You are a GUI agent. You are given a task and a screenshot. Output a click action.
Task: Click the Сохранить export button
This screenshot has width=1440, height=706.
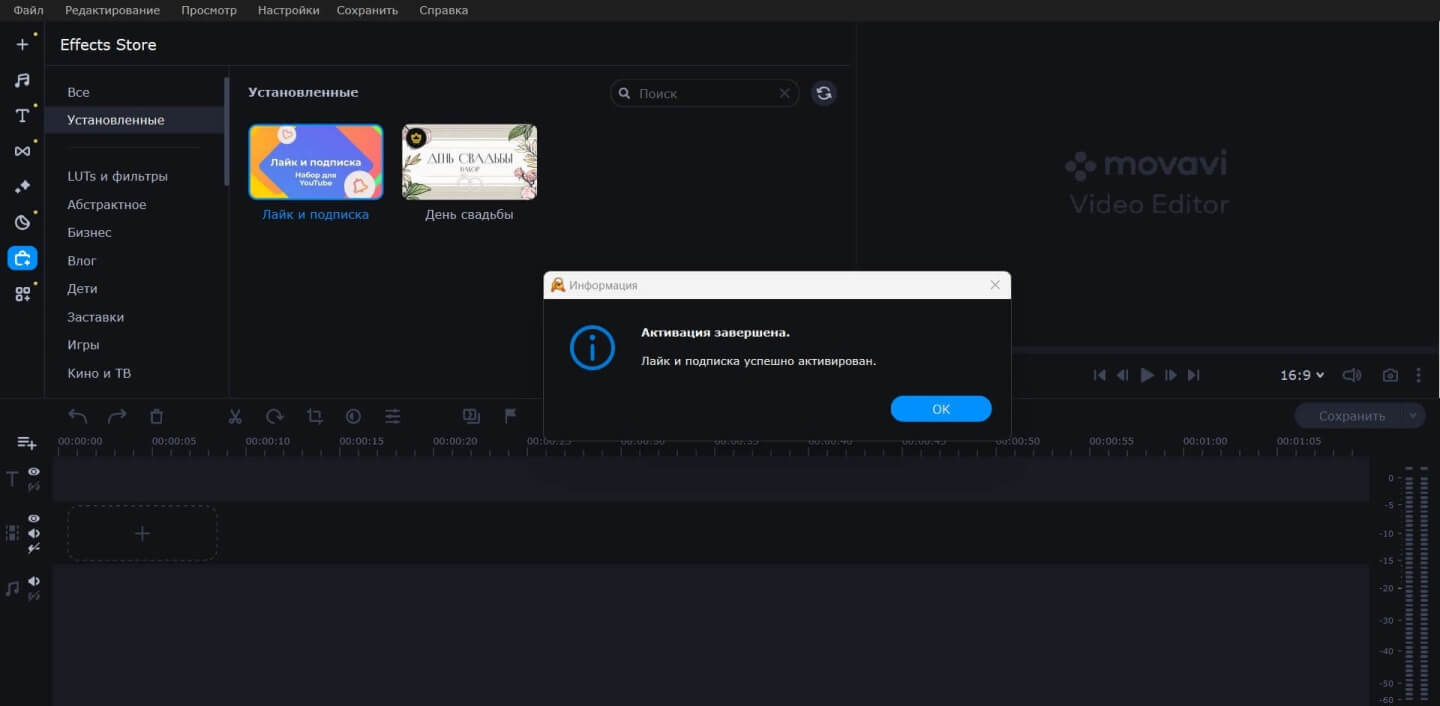click(x=1351, y=416)
